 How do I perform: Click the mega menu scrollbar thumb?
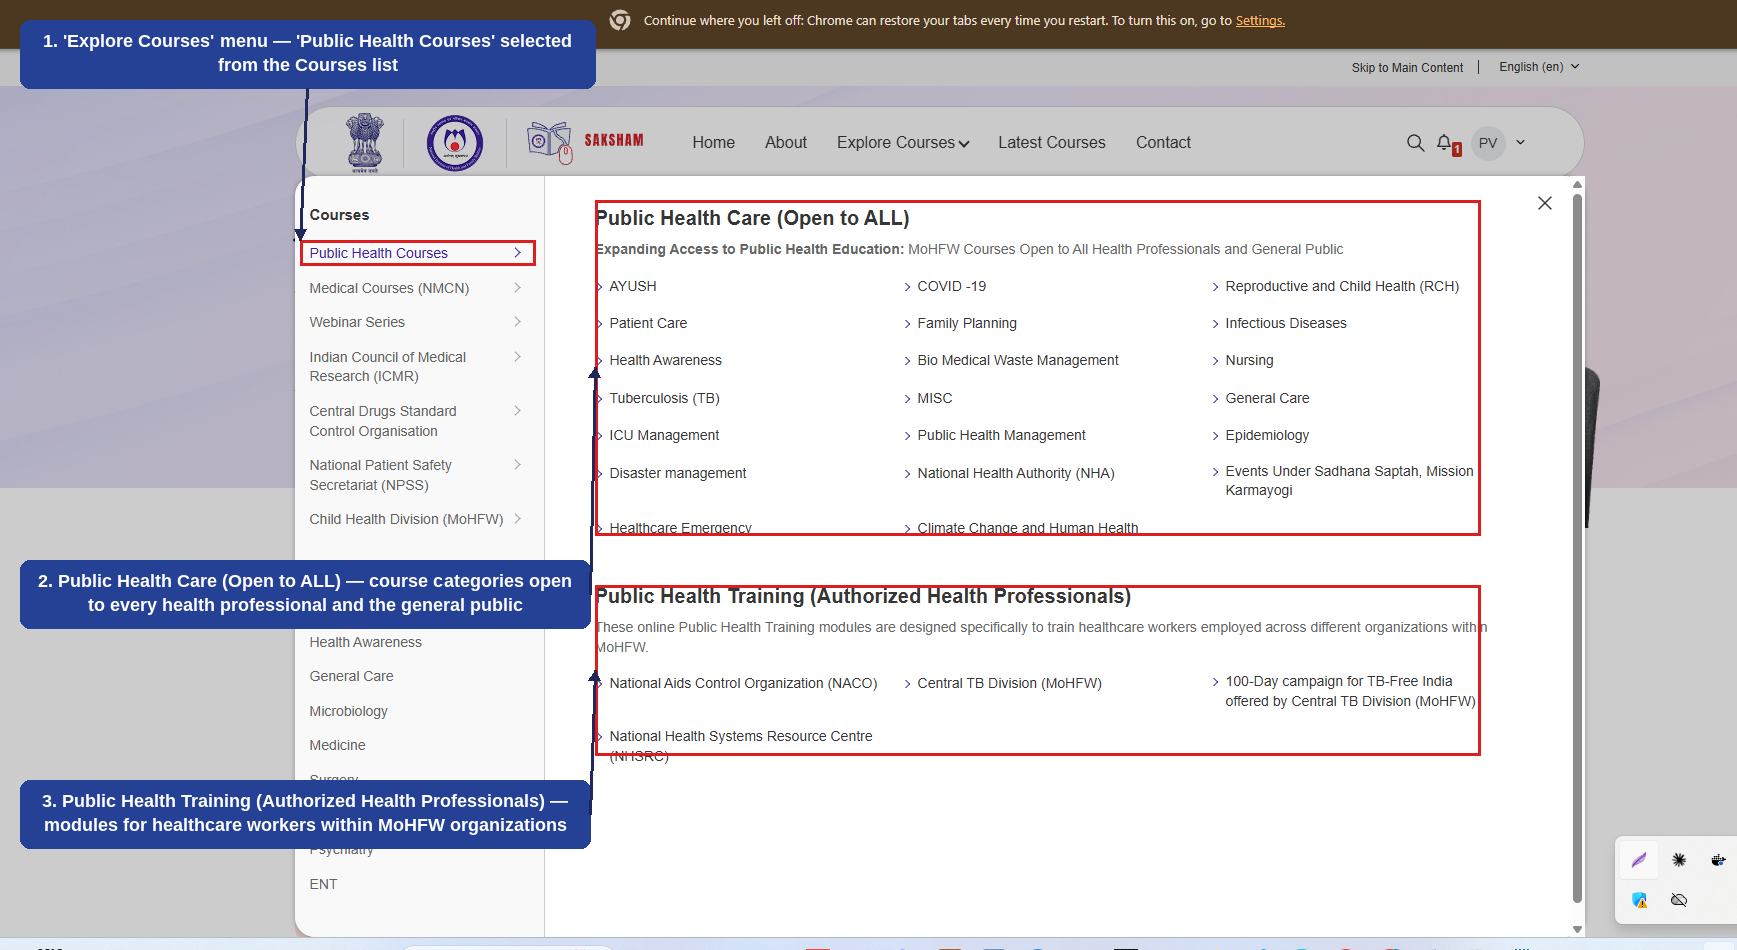tap(1577, 548)
